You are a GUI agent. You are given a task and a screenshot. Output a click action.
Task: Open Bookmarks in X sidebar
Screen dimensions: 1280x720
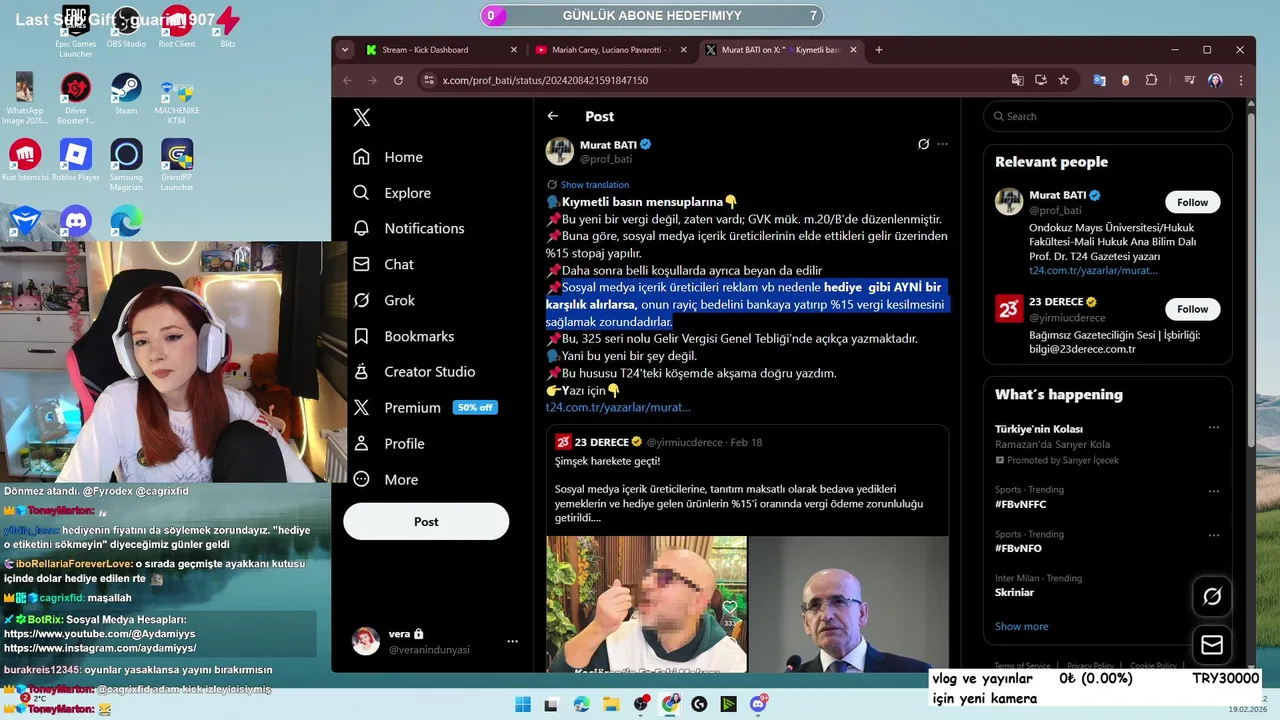tap(403, 336)
